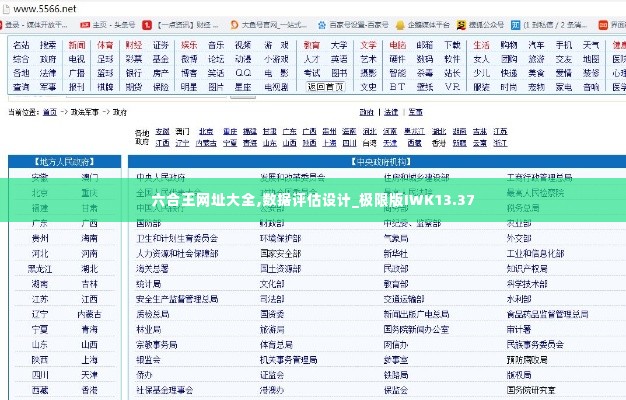Click the 大学 link in navigation
This screenshot has width=626, height=400.
[339, 45]
